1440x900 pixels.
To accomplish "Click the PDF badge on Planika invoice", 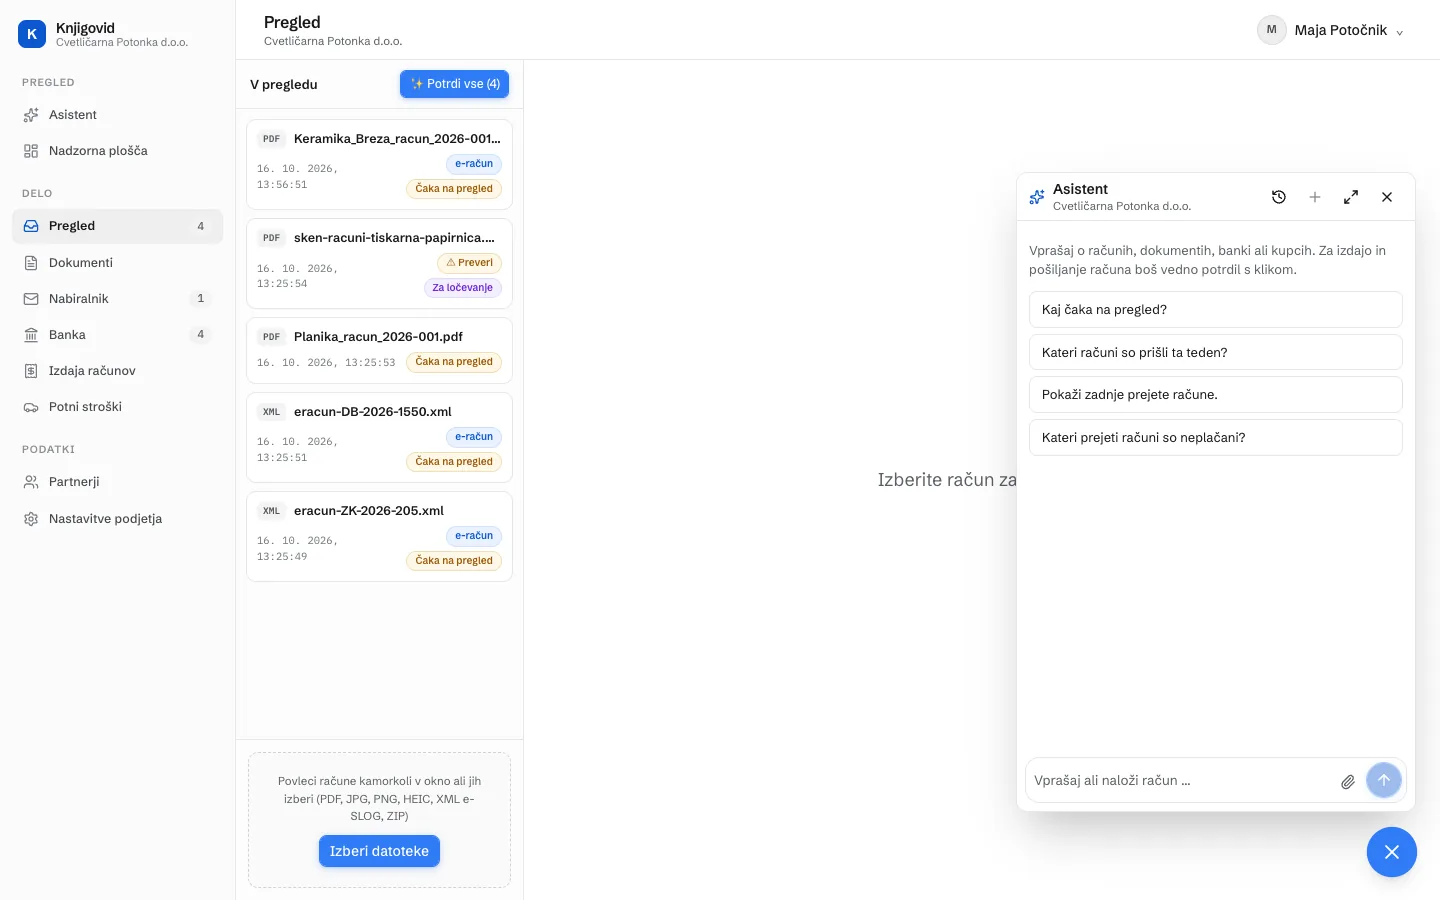I will 271,337.
